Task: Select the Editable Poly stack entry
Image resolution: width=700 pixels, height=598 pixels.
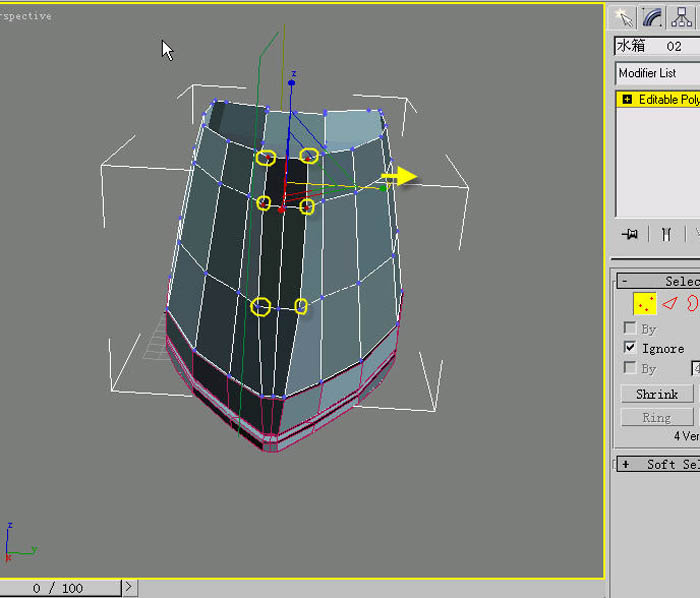Action: point(658,100)
